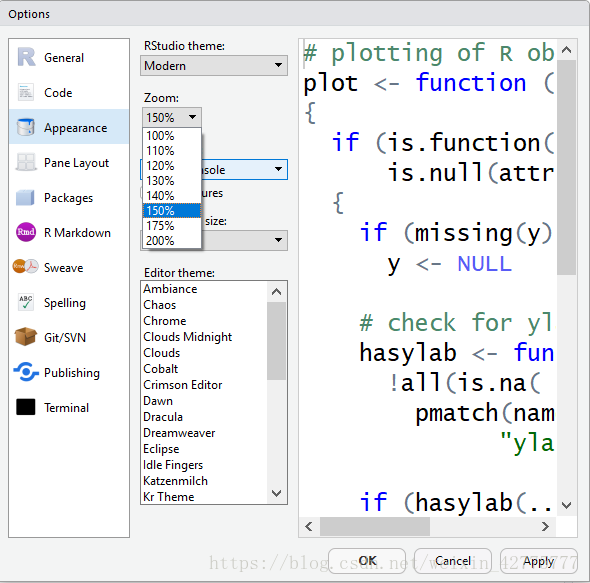Click editor theme list scroll up arrow

click(277, 291)
